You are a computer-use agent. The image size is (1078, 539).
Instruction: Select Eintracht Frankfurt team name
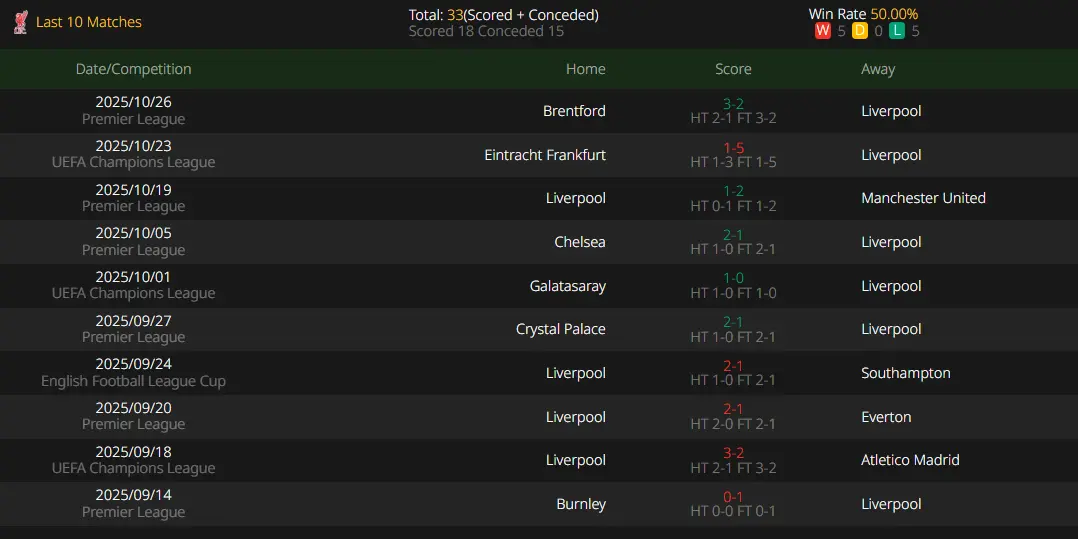click(x=545, y=155)
